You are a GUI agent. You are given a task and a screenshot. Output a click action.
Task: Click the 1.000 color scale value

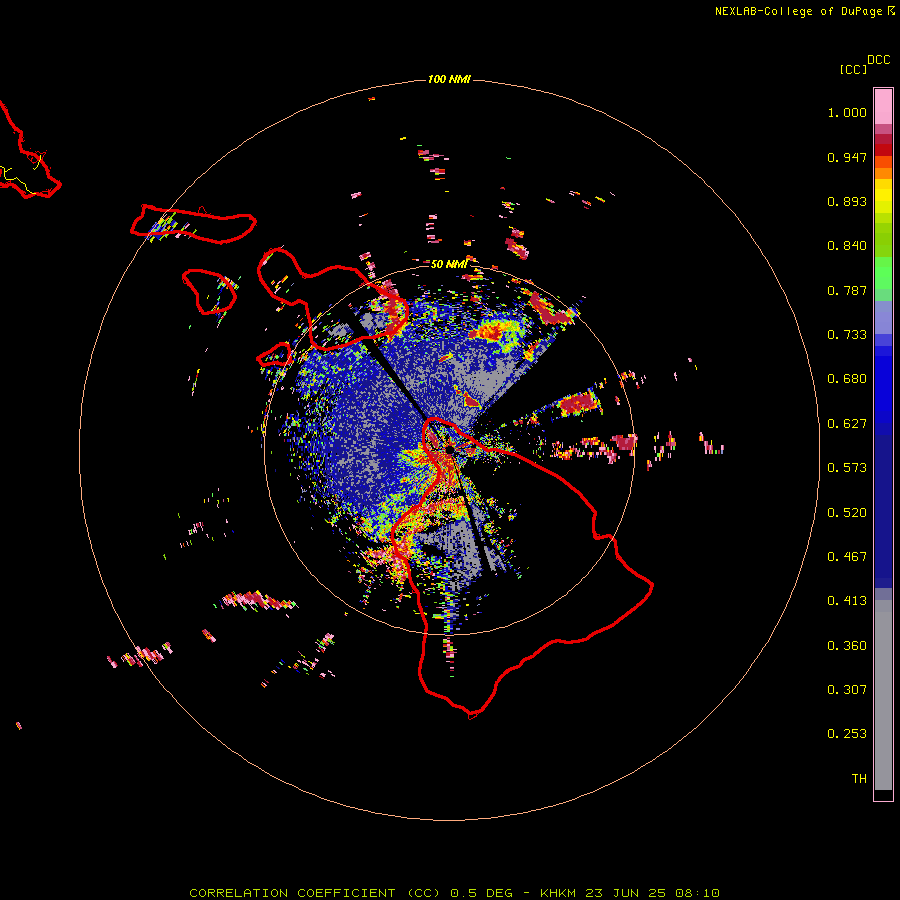(x=847, y=112)
